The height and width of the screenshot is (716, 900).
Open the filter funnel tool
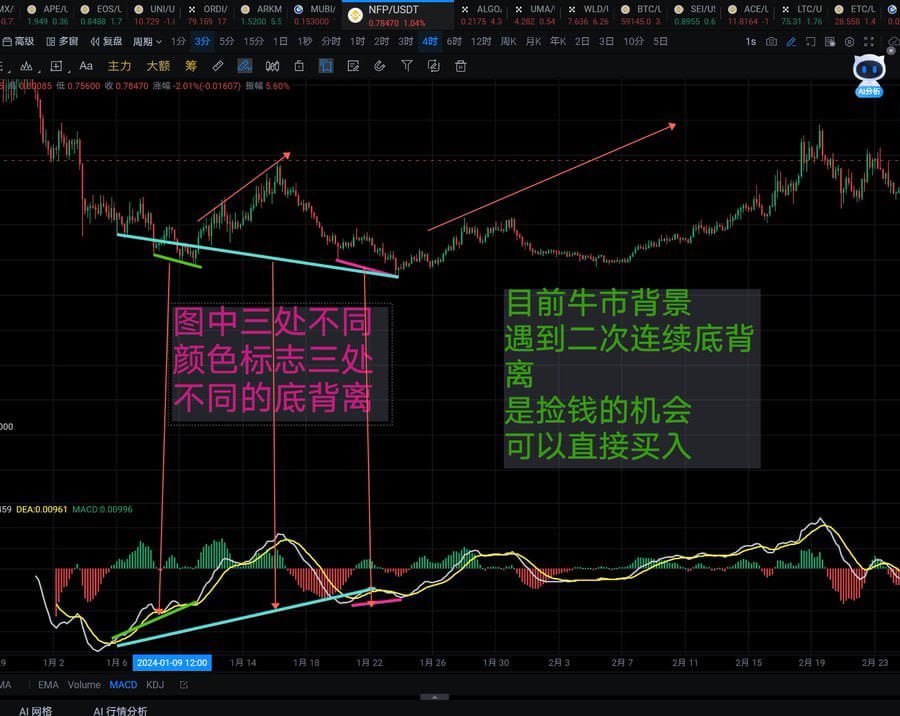pyautogui.click(x=406, y=66)
